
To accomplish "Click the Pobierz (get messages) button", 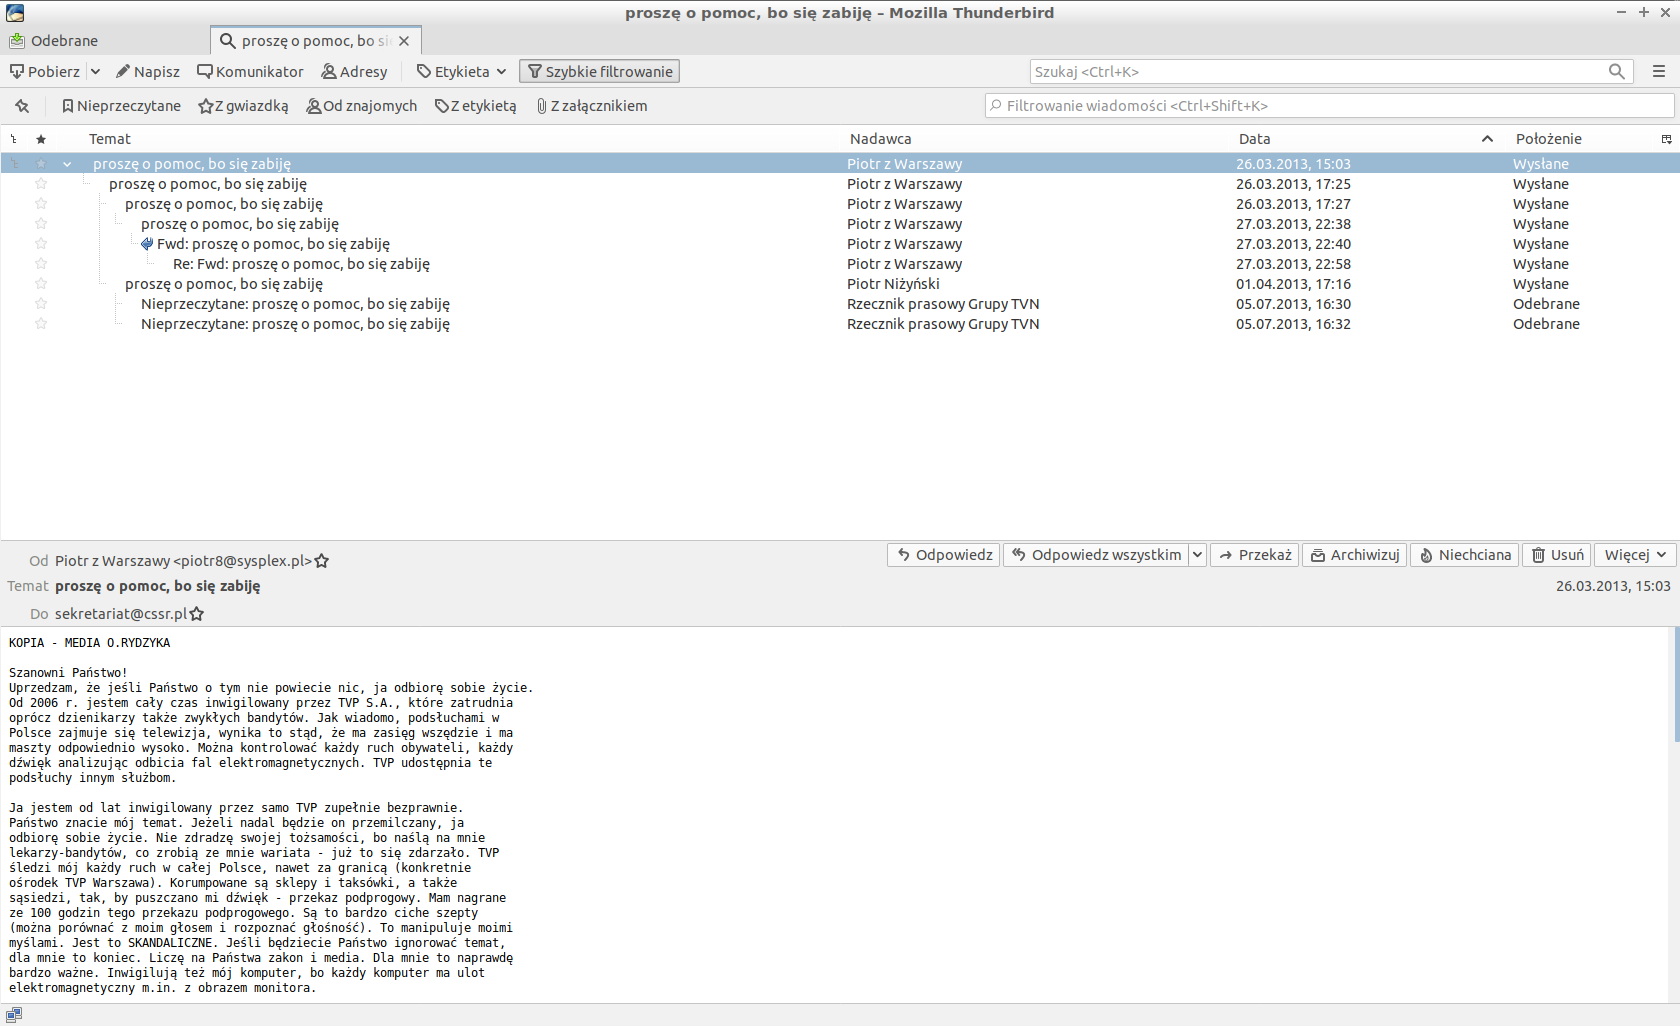I will (x=45, y=72).
